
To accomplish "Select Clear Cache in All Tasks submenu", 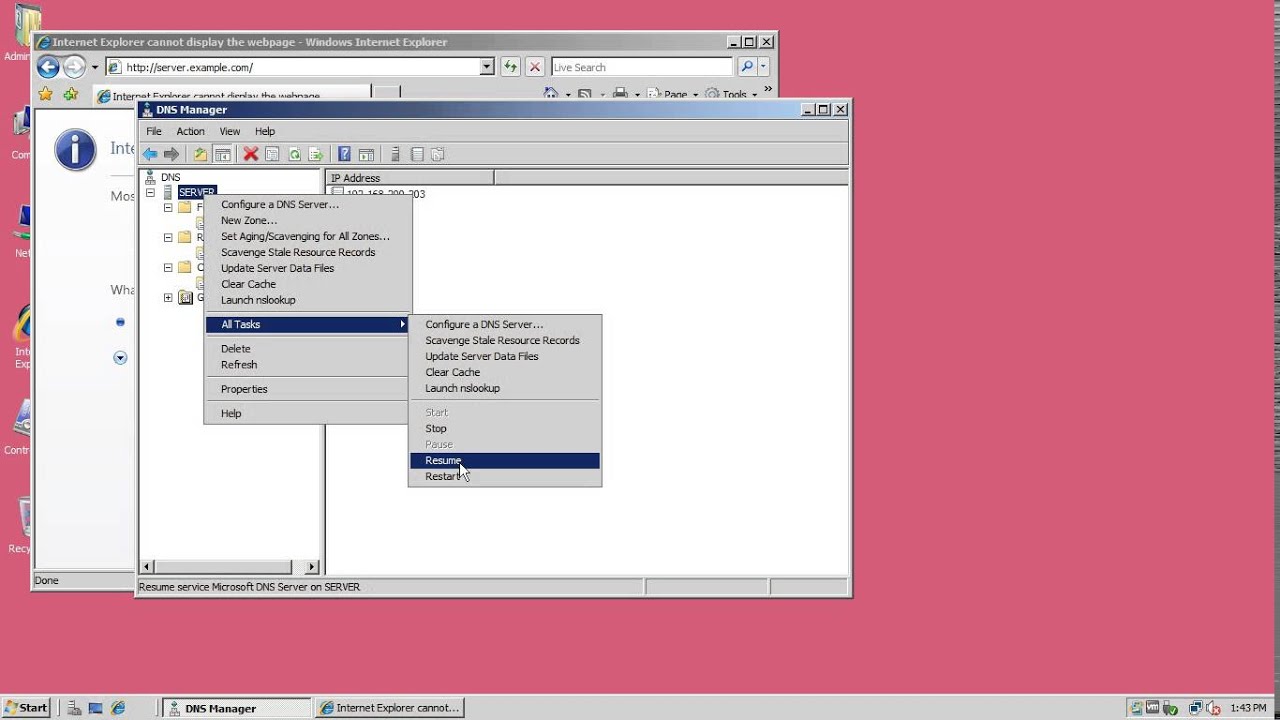I will point(505,372).
